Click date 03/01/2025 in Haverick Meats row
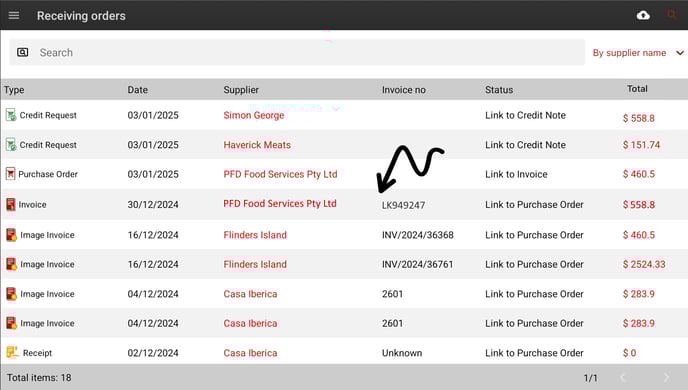The height and width of the screenshot is (390, 688). 153,145
